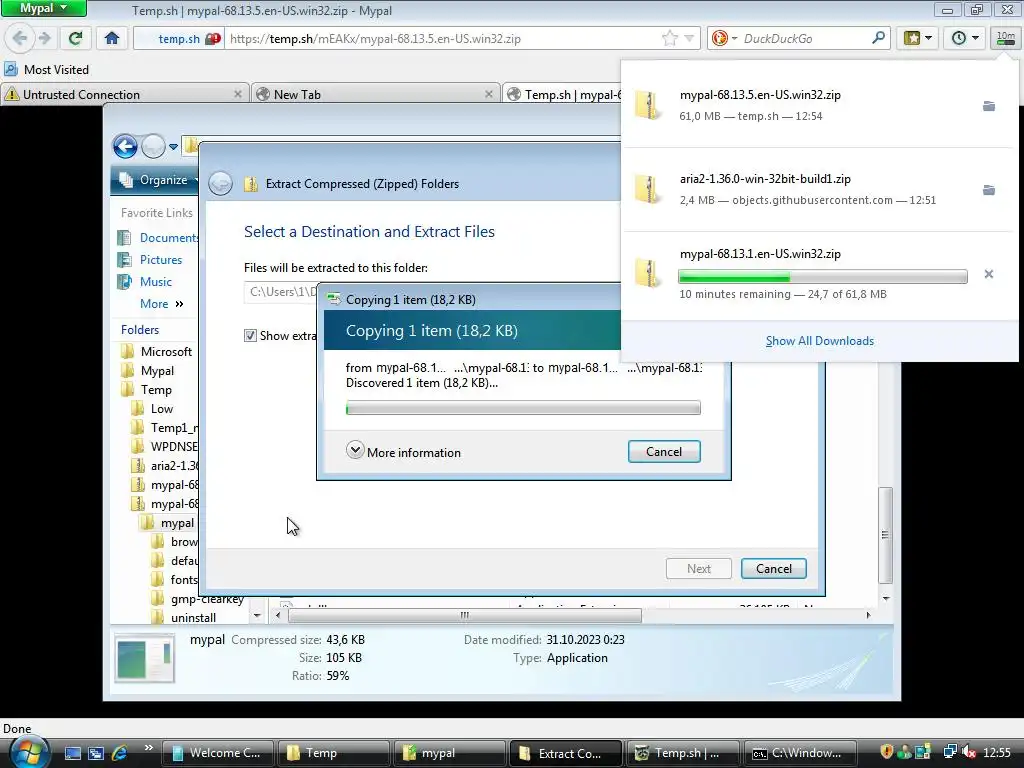
Task: Switch to the Temp.sh tab
Action: click(x=563, y=95)
